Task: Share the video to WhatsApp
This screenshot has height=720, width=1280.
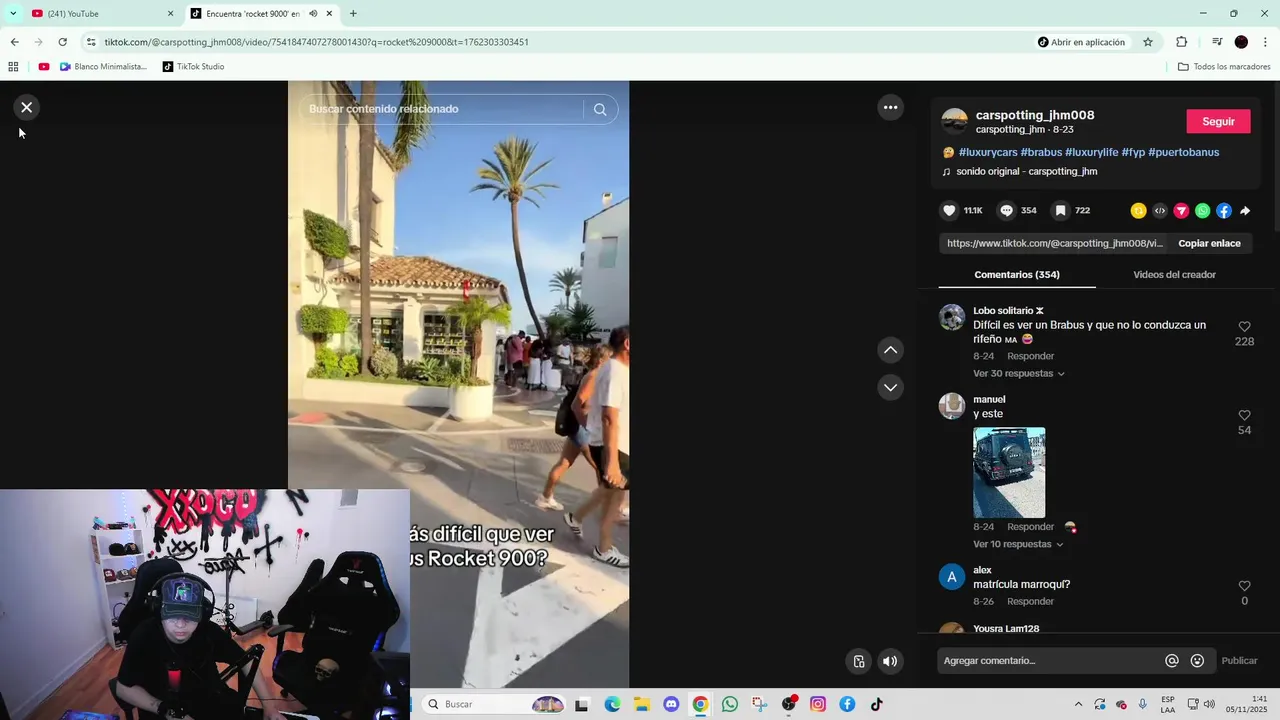Action: coord(1202,211)
